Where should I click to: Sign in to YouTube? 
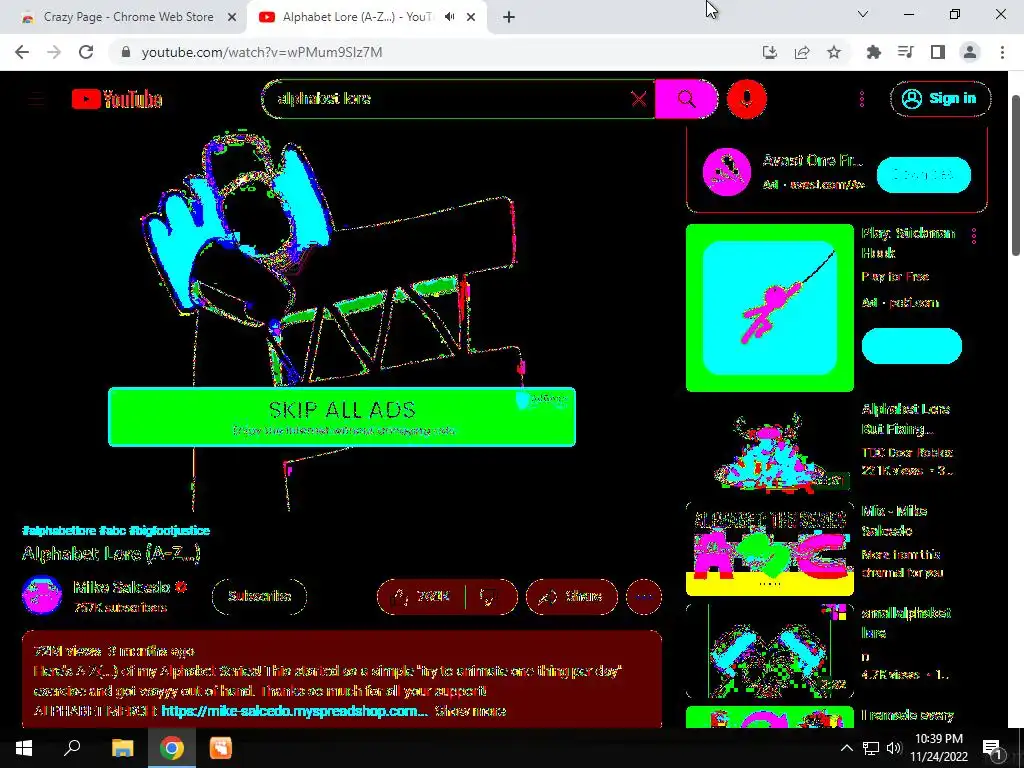[940, 99]
